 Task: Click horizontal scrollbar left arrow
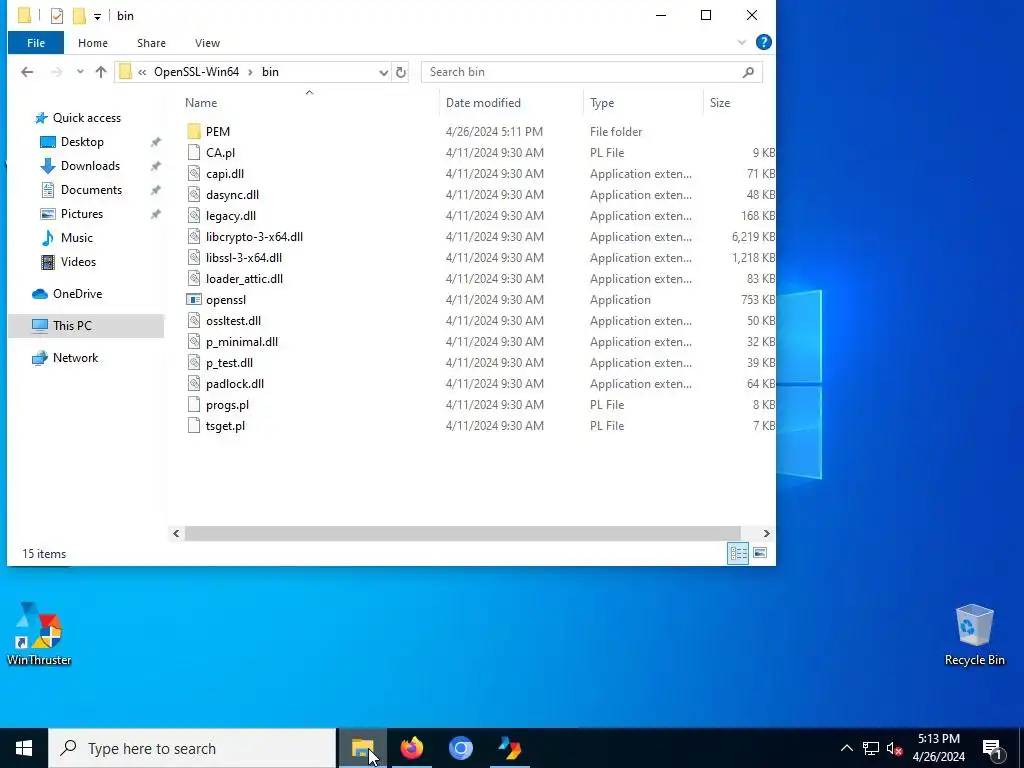[176, 534]
